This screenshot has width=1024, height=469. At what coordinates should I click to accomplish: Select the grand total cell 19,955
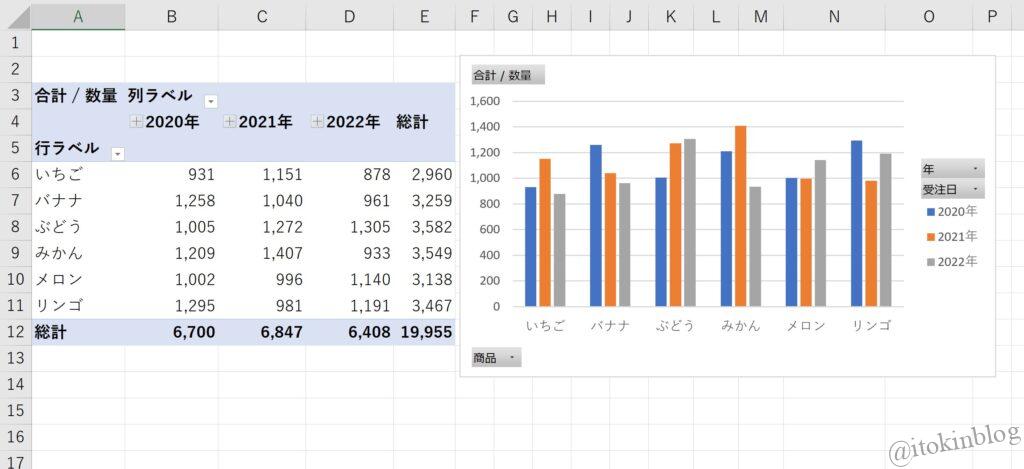pyautogui.click(x=426, y=332)
